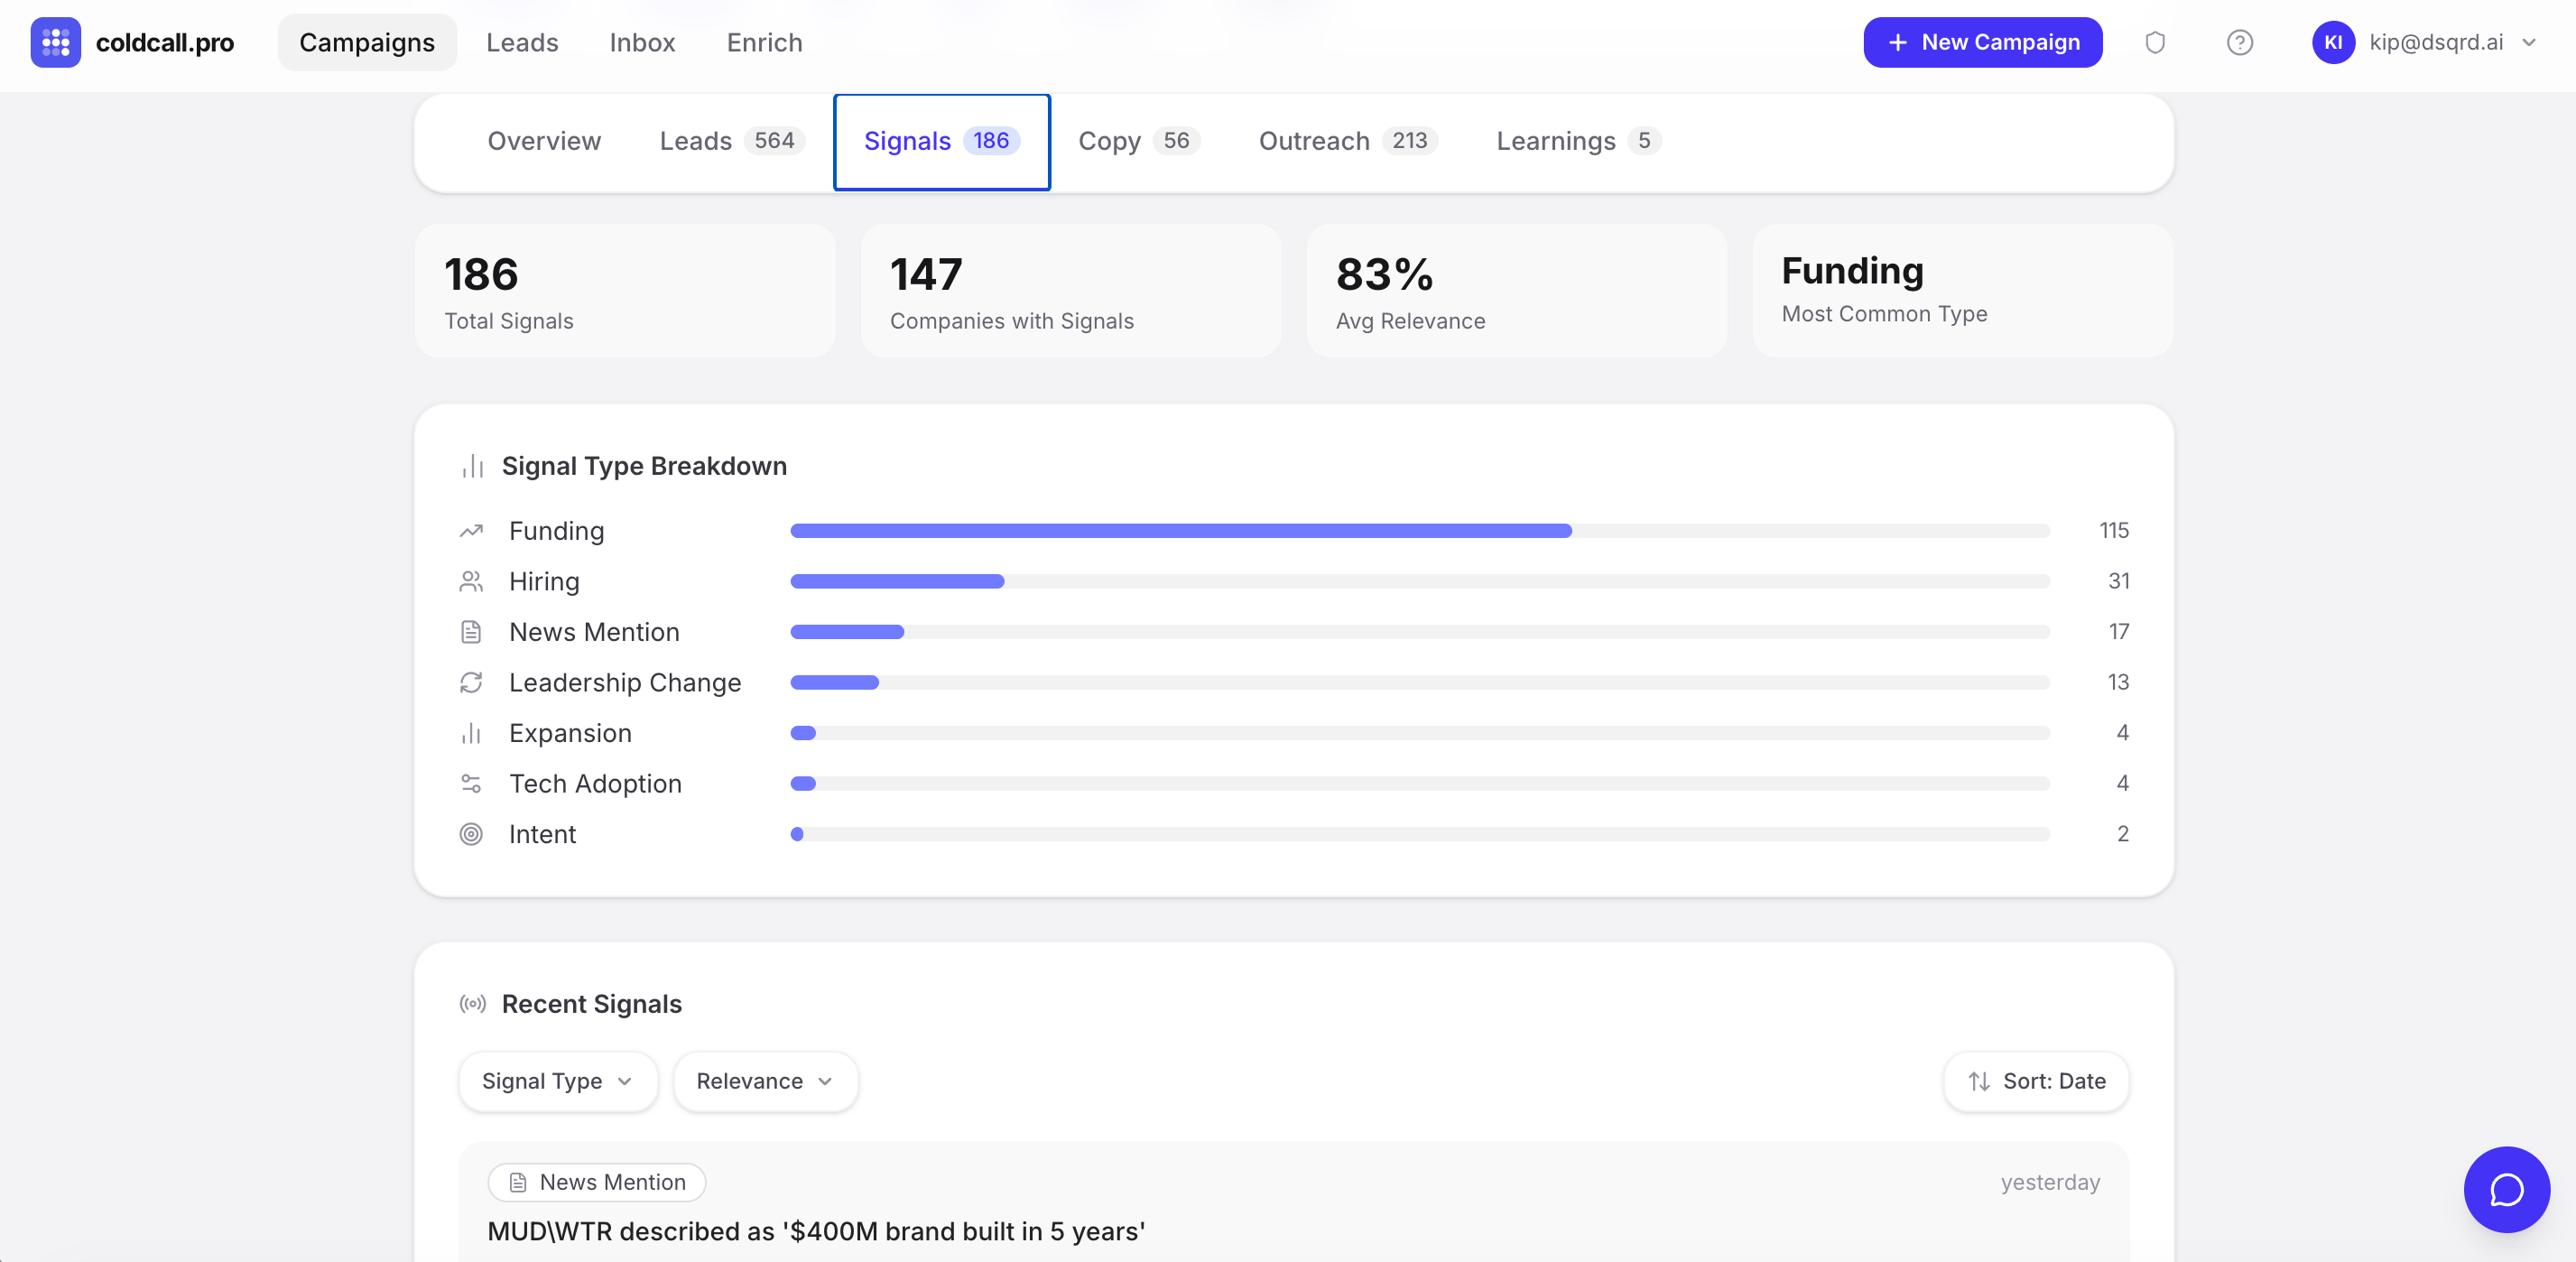Click the New Campaign button

click(1982, 42)
